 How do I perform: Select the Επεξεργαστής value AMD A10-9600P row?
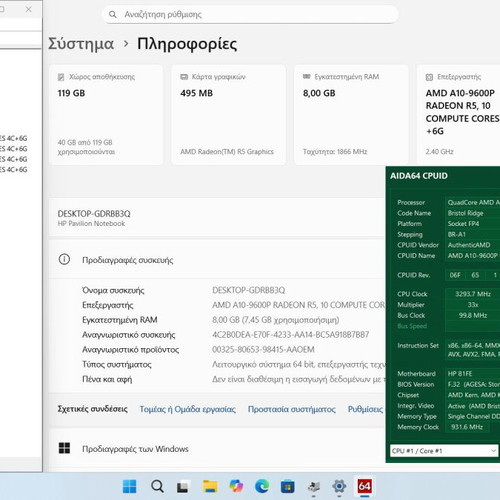tap(299, 305)
